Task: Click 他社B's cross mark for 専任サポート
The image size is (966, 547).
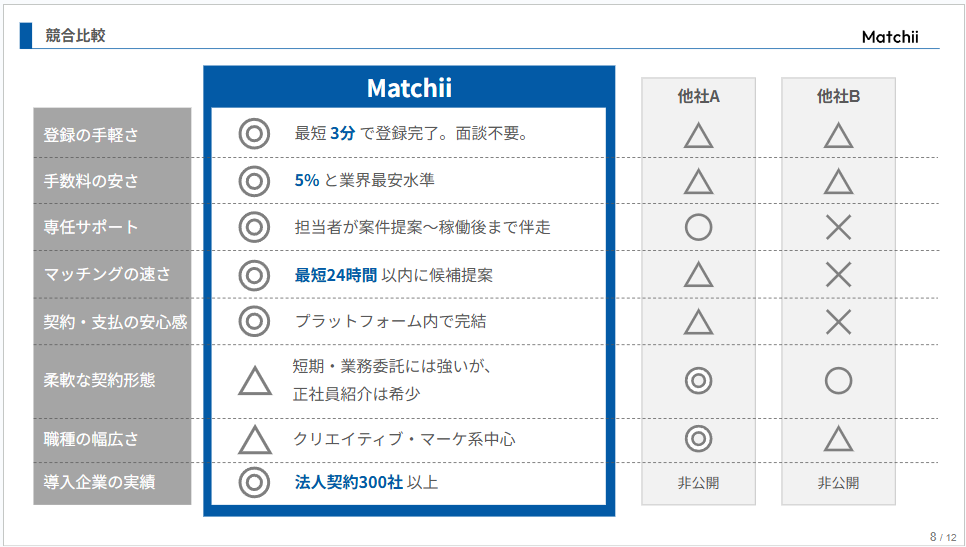Action: point(838,228)
